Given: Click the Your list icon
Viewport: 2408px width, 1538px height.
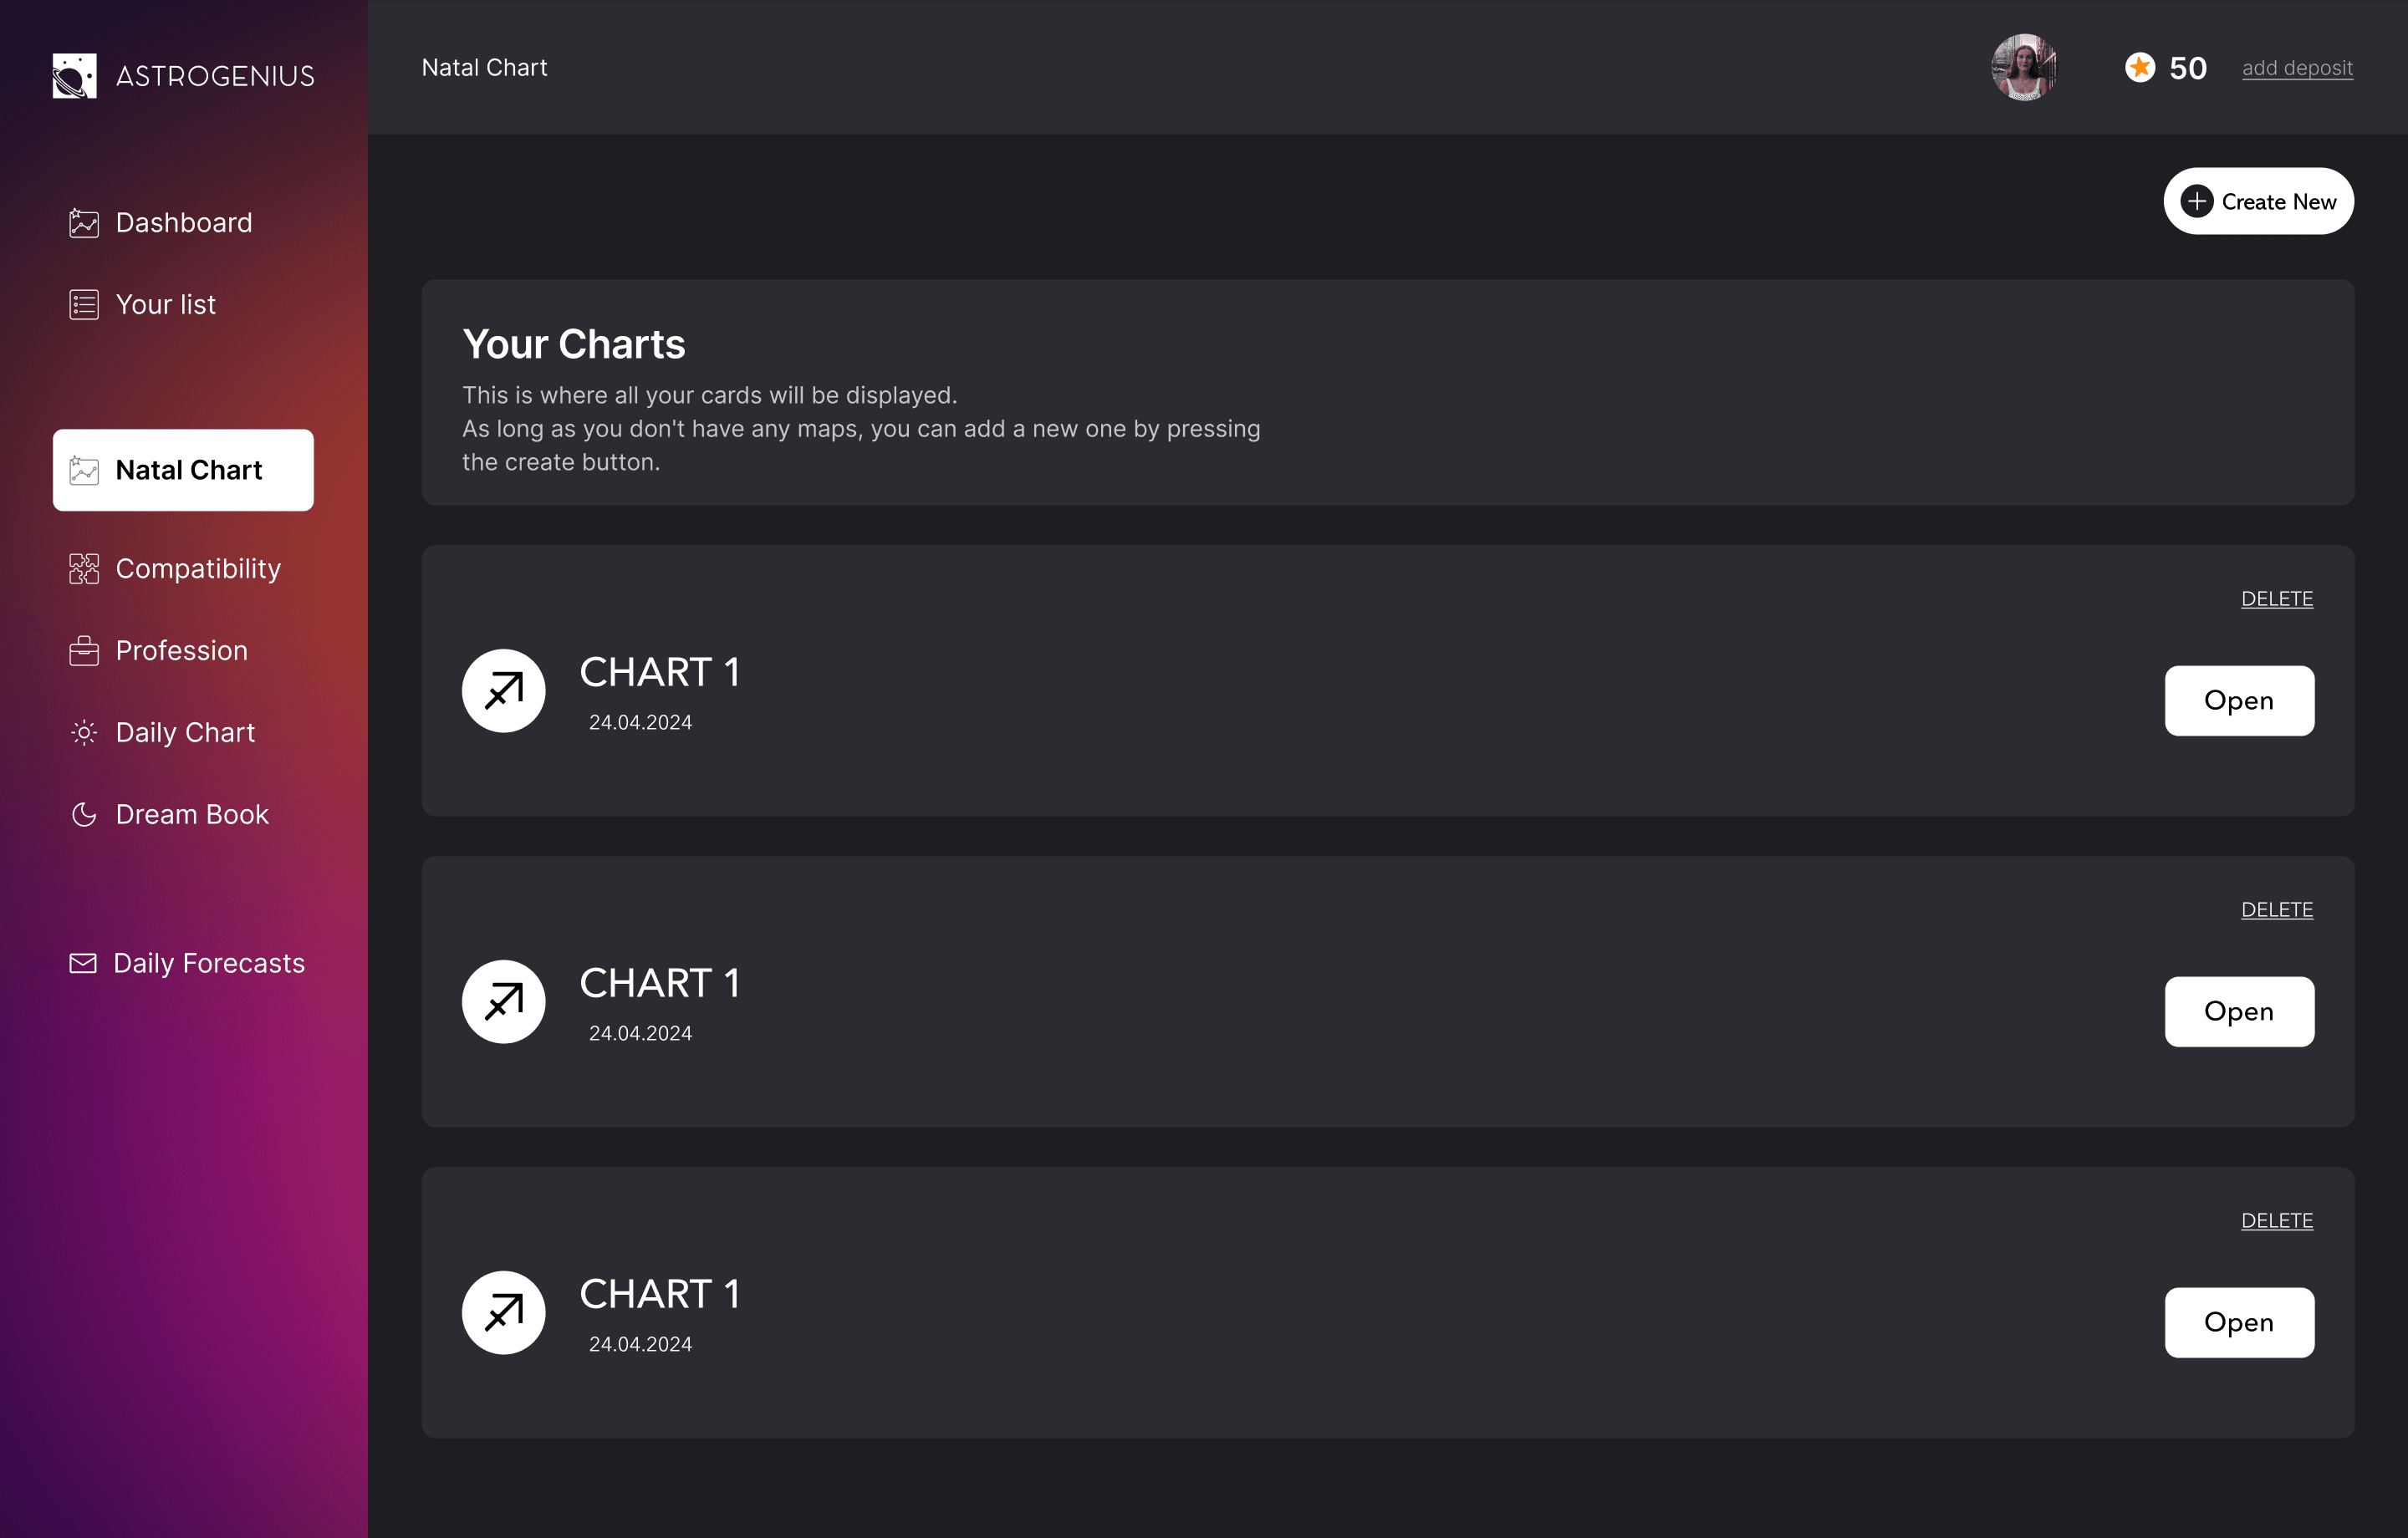Looking at the screenshot, I should pos(84,305).
